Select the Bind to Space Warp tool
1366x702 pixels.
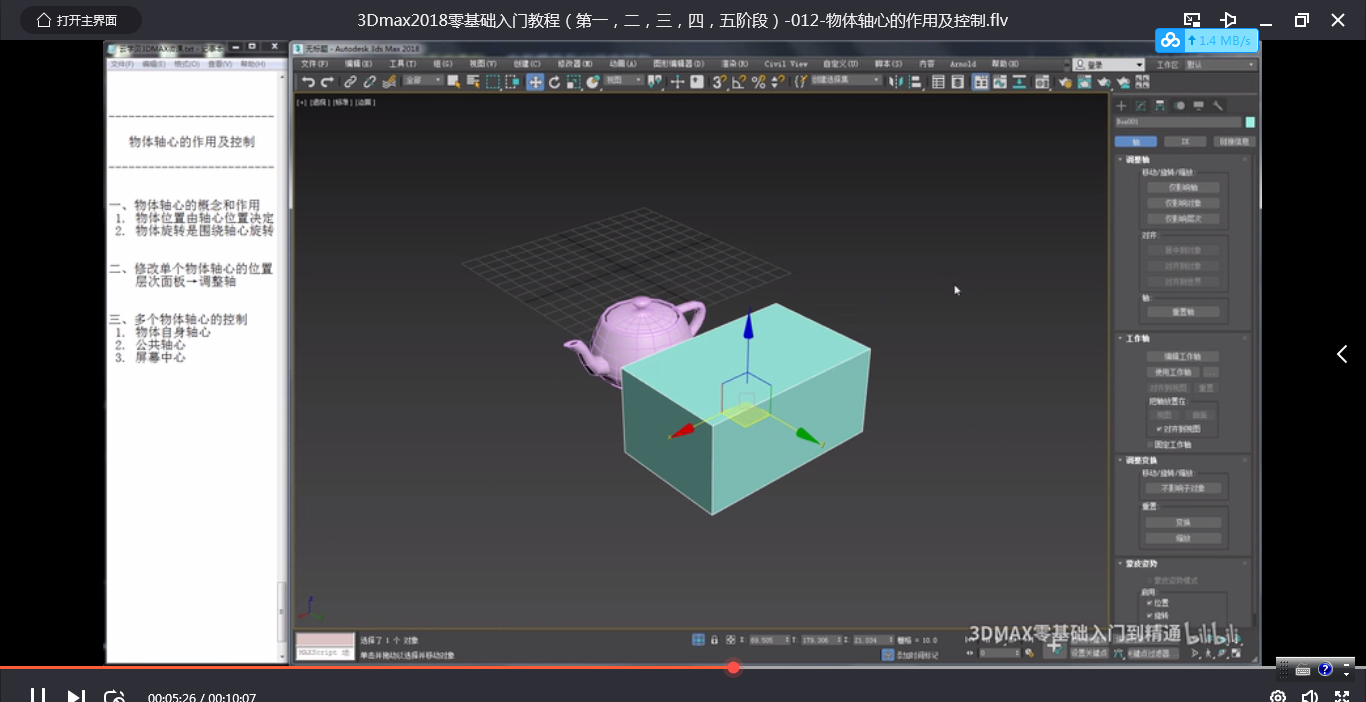click(389, 82)
